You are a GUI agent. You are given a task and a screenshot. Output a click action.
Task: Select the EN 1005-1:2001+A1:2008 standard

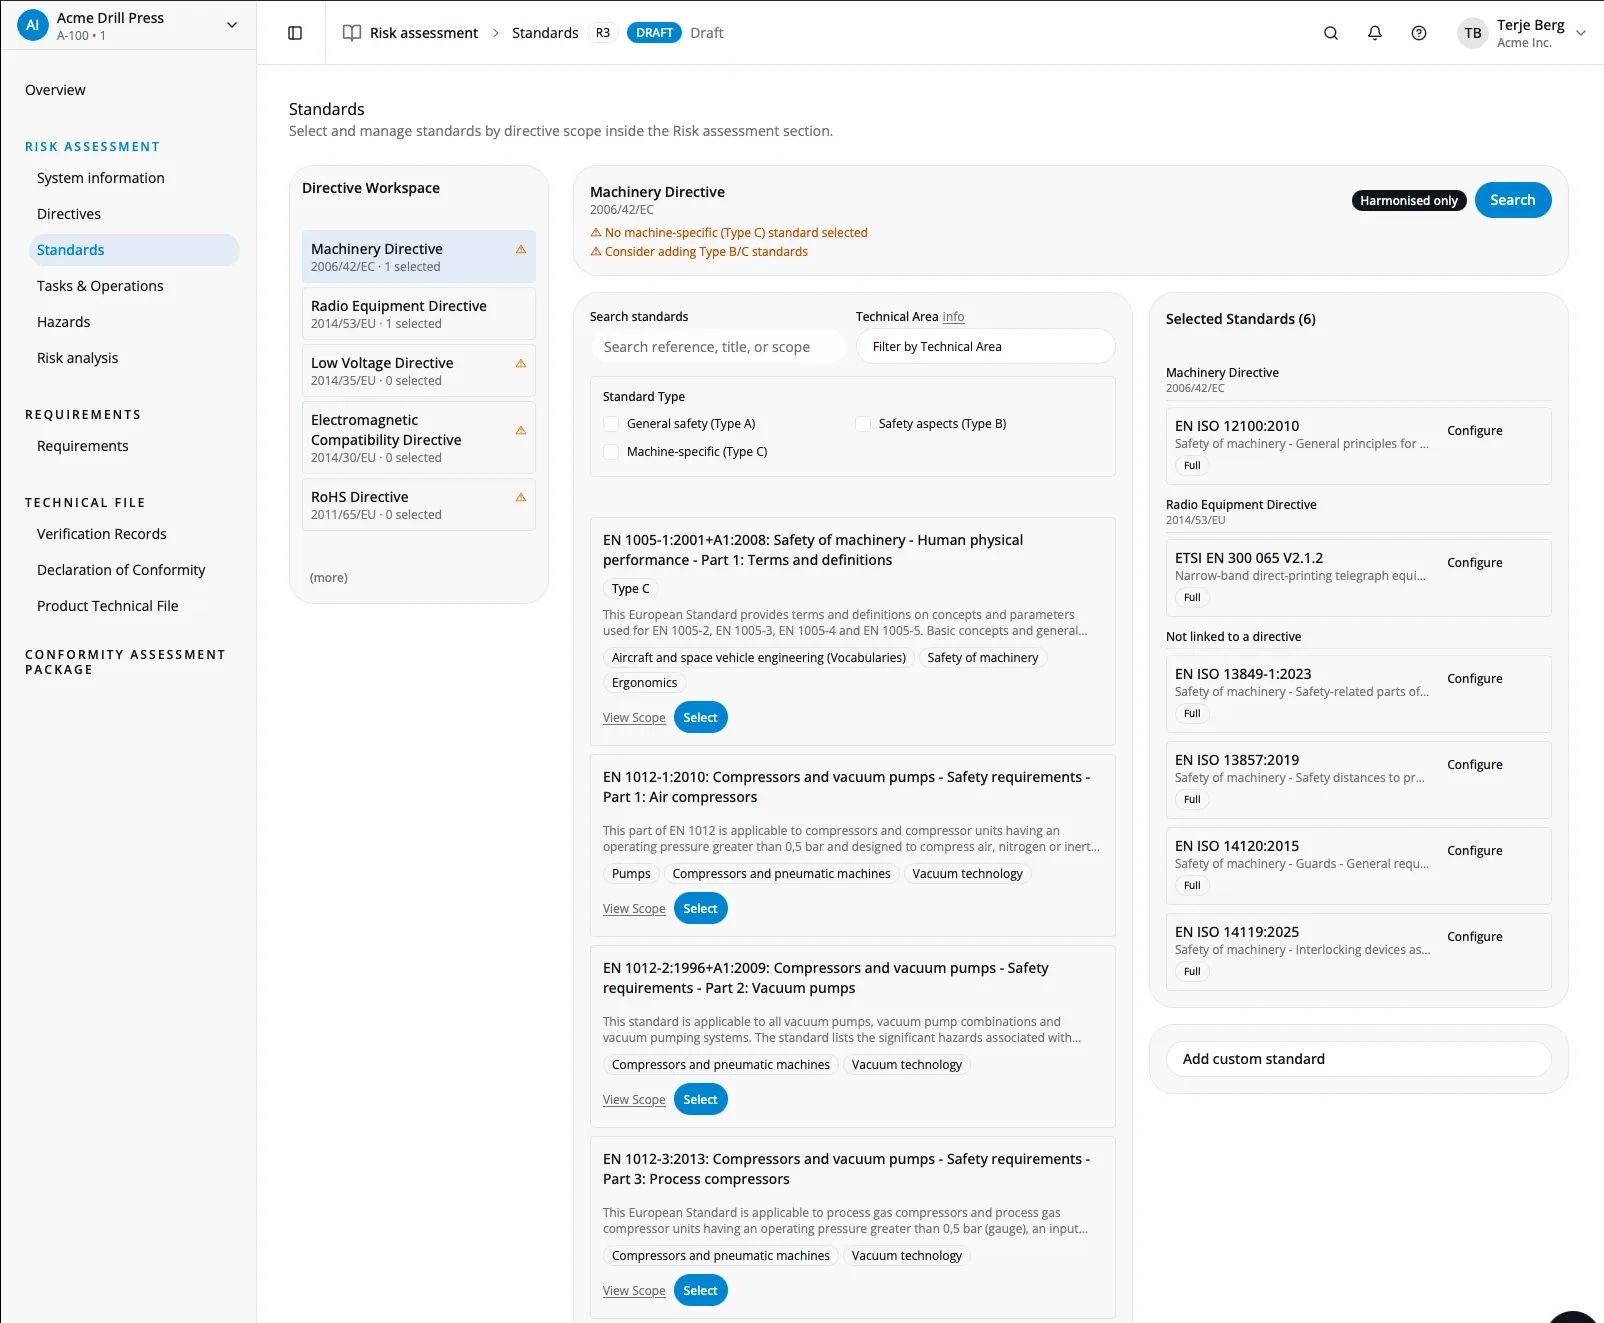pos(701,718)
